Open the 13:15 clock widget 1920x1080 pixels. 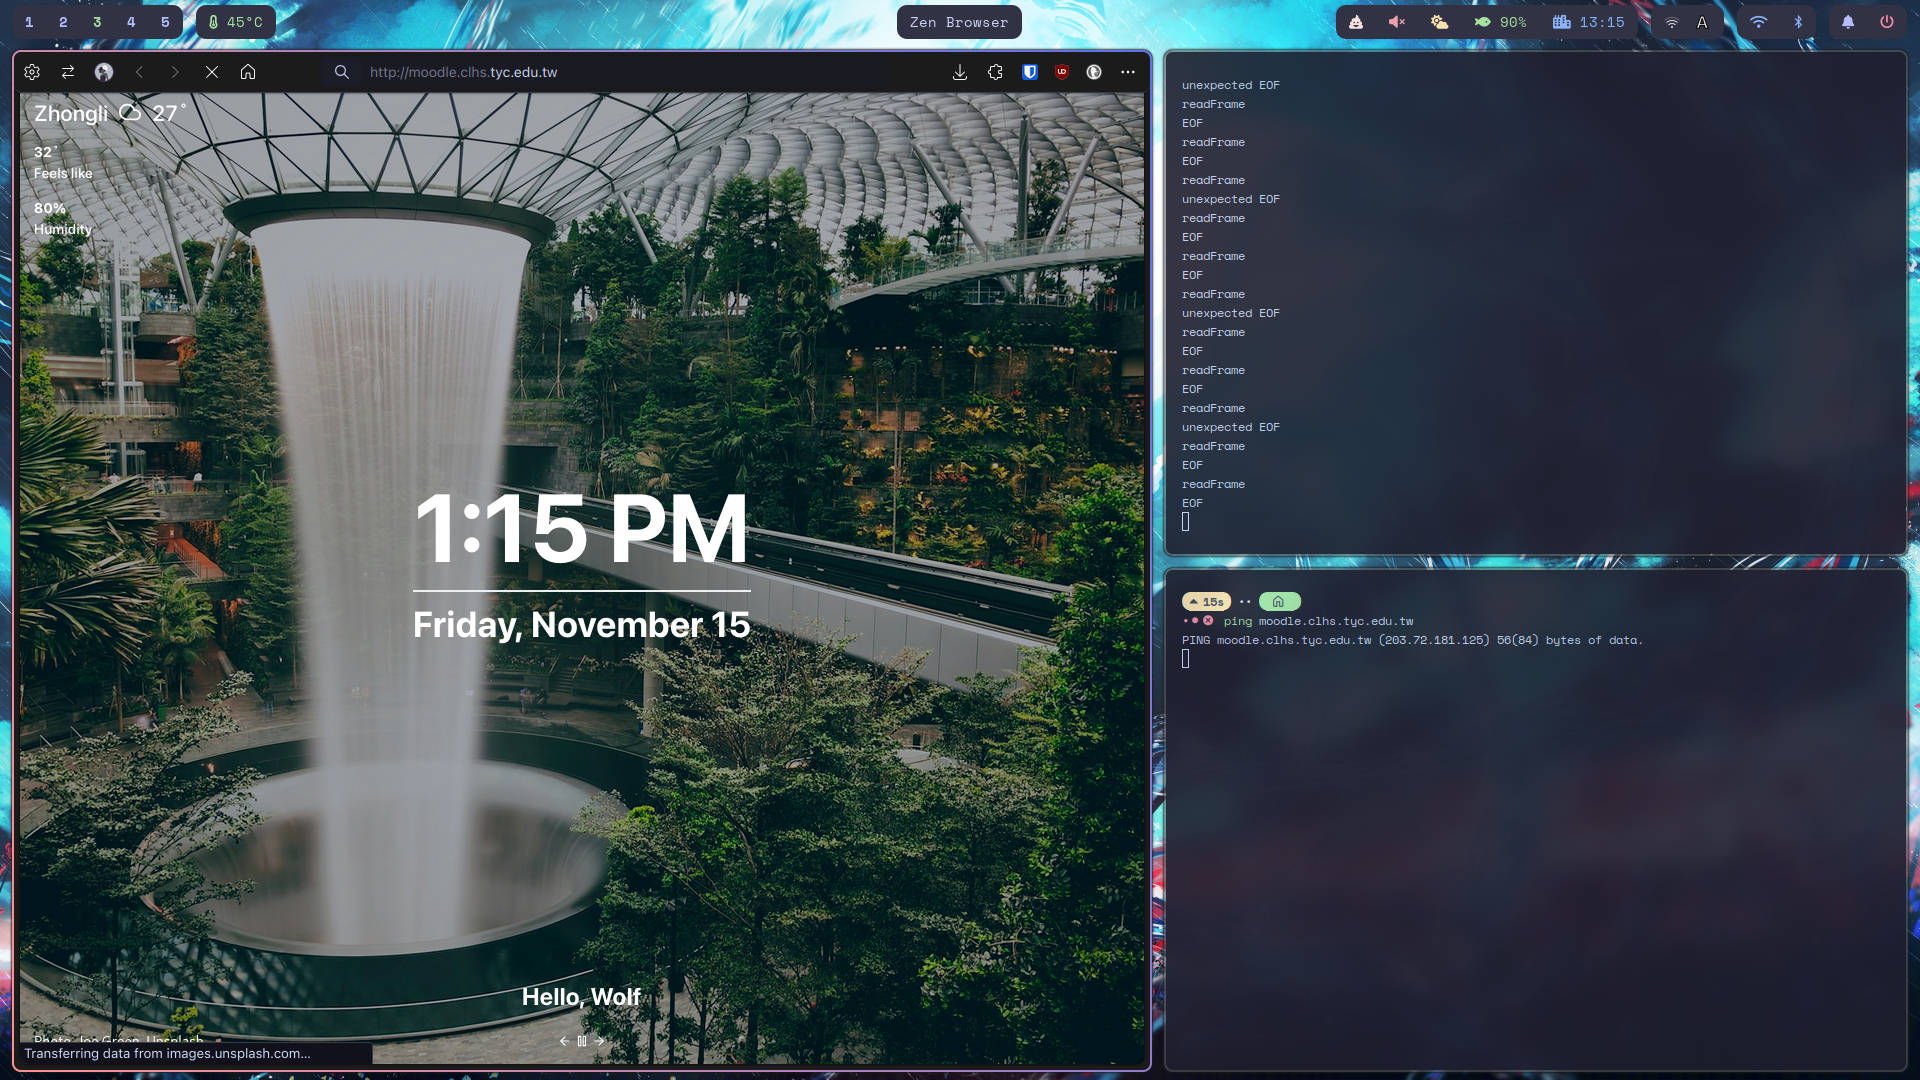pyautogui.click(x=1589, y=22)
